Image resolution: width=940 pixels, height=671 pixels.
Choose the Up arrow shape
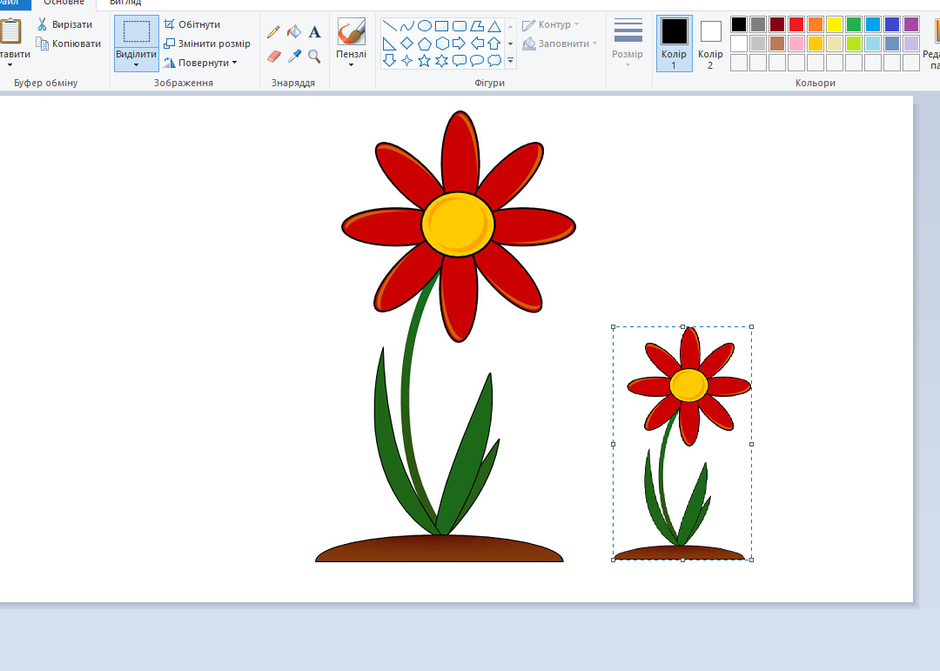494,43
